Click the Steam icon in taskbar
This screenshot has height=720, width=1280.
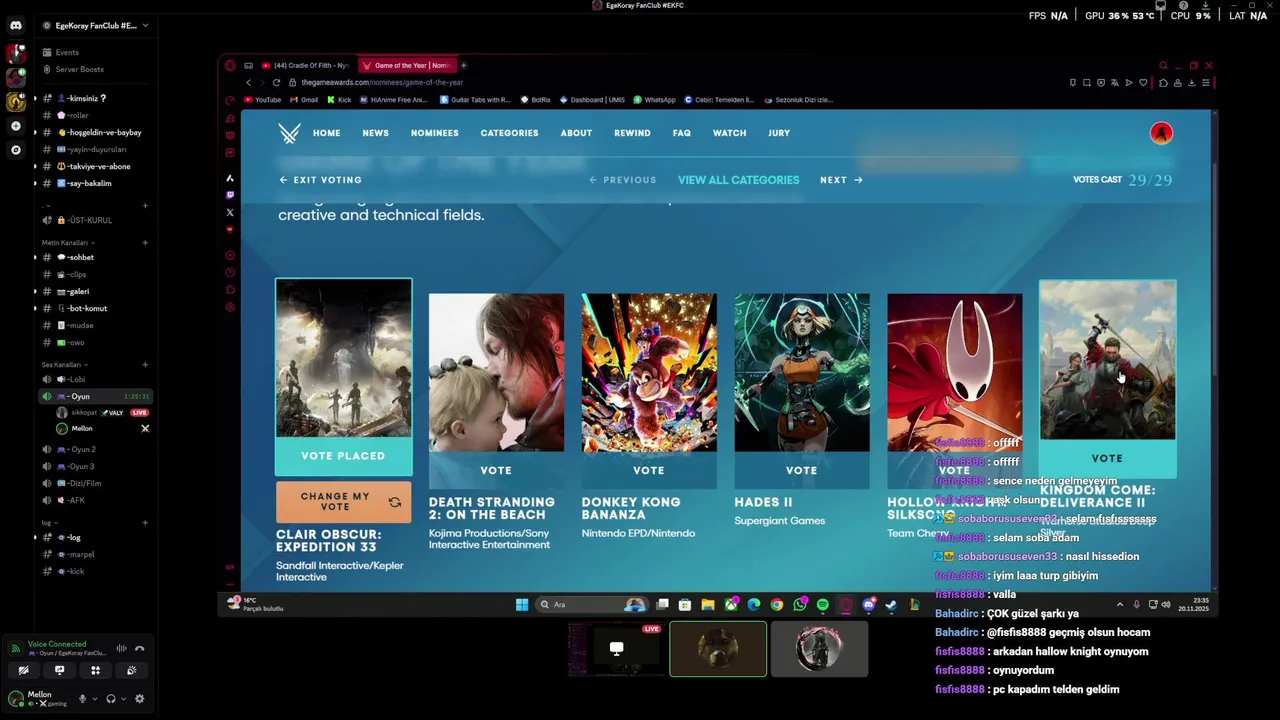891,604
